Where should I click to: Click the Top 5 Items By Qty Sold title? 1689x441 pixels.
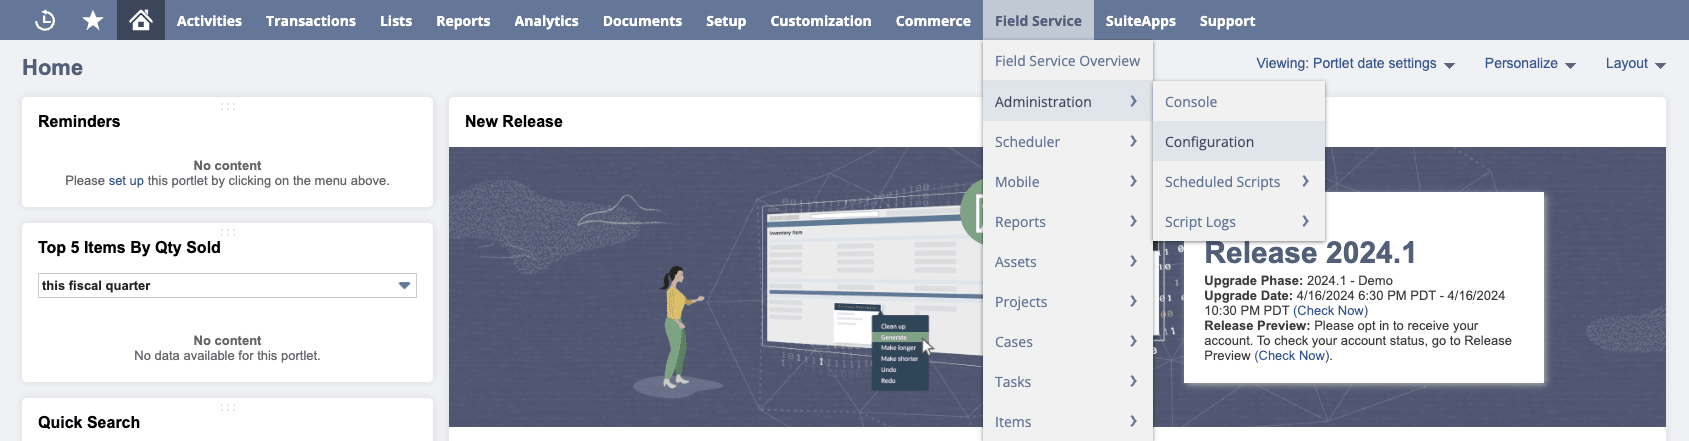(129, 247)
